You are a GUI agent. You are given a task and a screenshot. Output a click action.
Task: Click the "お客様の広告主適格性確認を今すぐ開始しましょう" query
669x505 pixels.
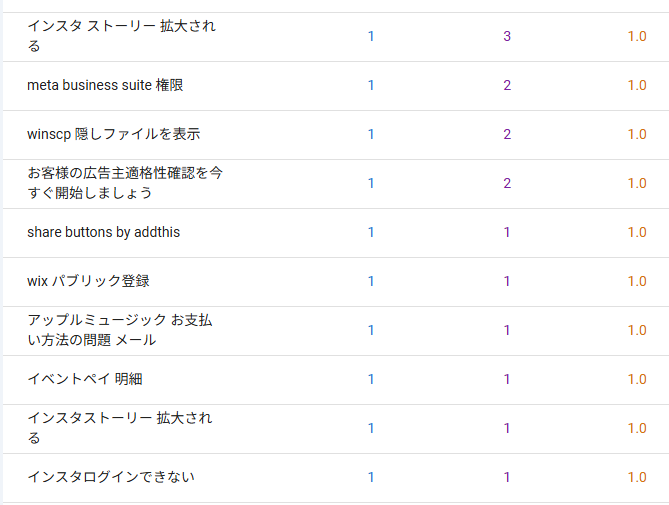pos(125,183)
